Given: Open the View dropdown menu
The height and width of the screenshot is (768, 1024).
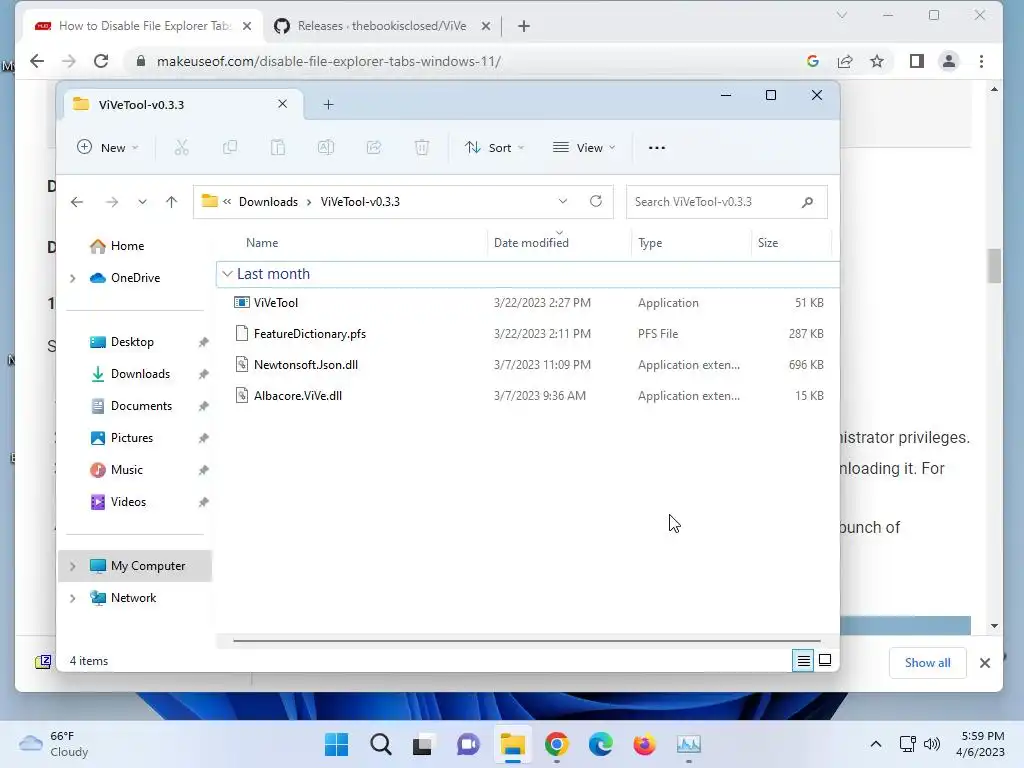Looking at the screenshot, I should (584, 148).
